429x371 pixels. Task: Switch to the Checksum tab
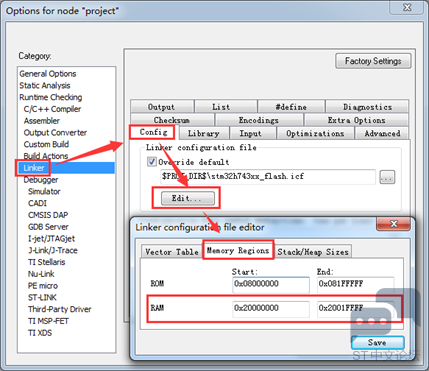(172, 120)
